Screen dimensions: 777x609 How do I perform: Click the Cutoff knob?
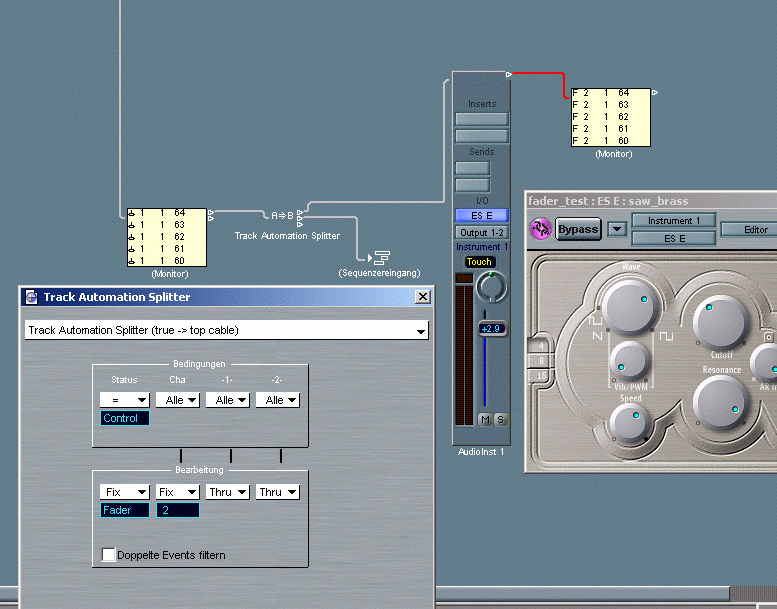click(720, 320)
